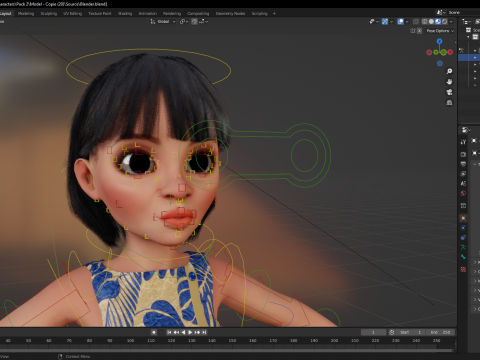
Task: Switch perspective/orthographic grid icon
Action: click(449, 103)
